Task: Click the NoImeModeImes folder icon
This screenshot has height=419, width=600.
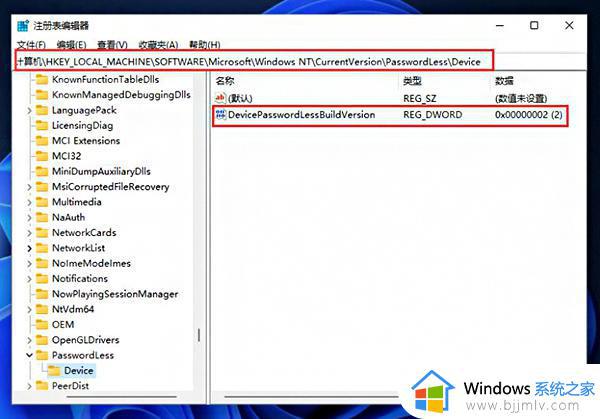Action: click(x=42, y=263)
